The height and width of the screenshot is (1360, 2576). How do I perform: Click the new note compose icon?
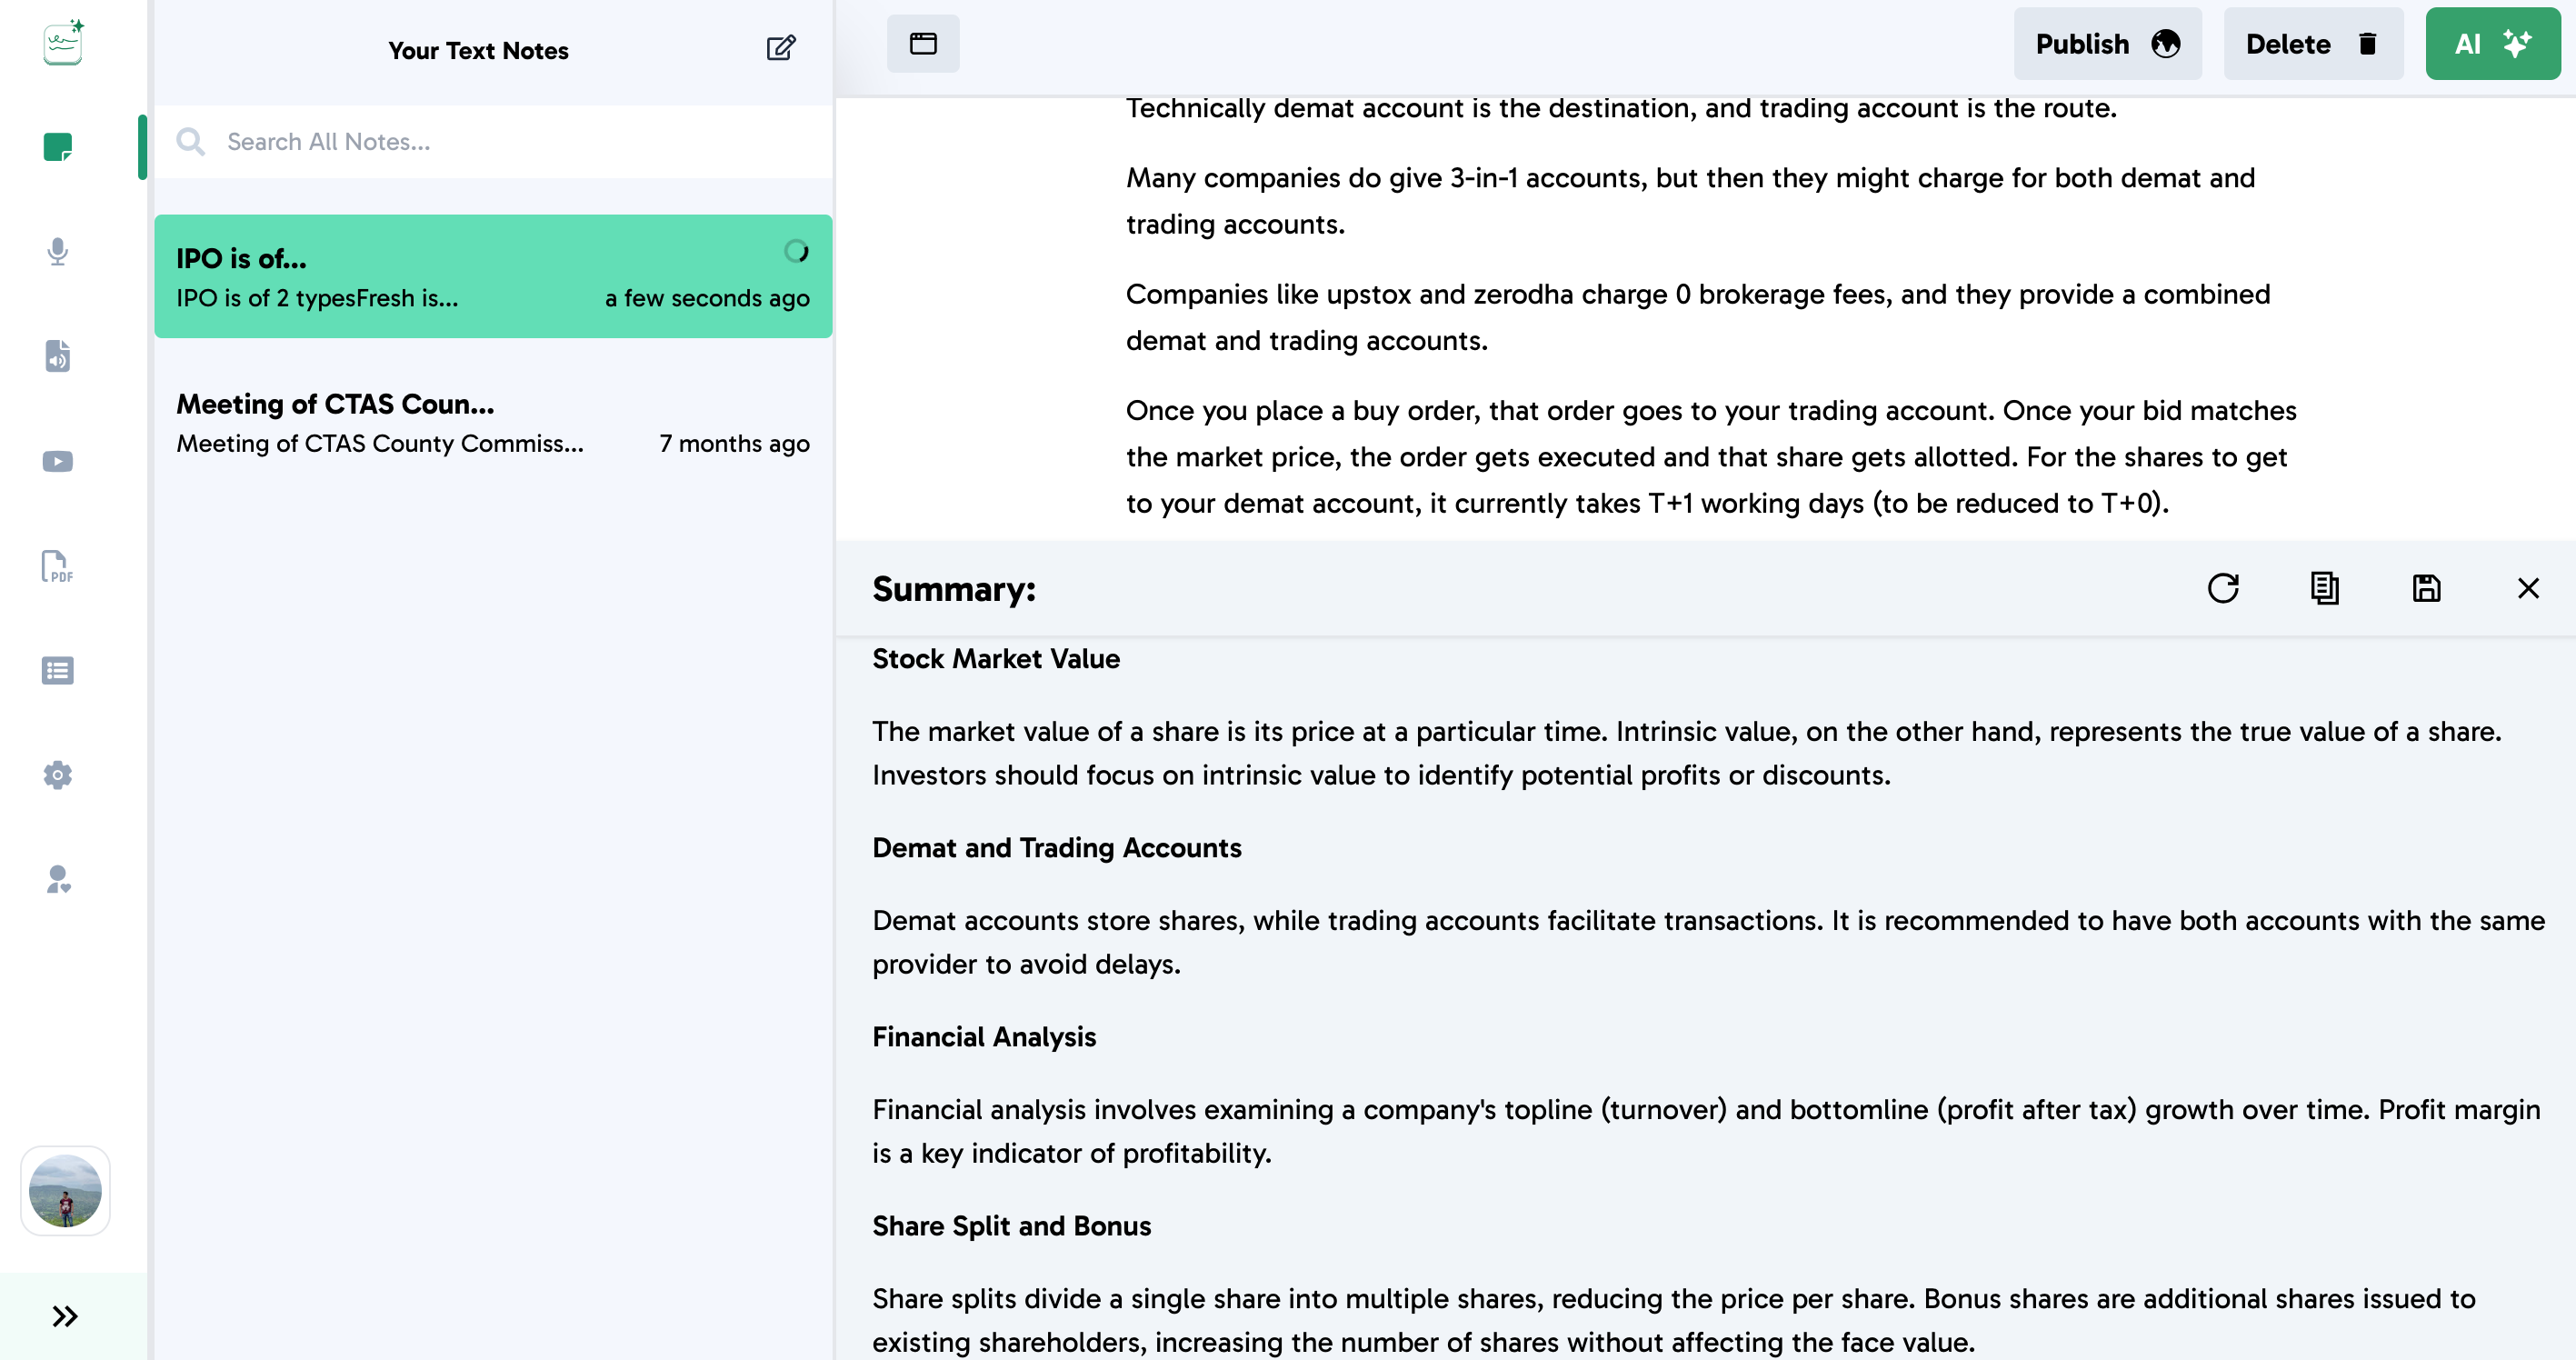click(x=780, y=48)
